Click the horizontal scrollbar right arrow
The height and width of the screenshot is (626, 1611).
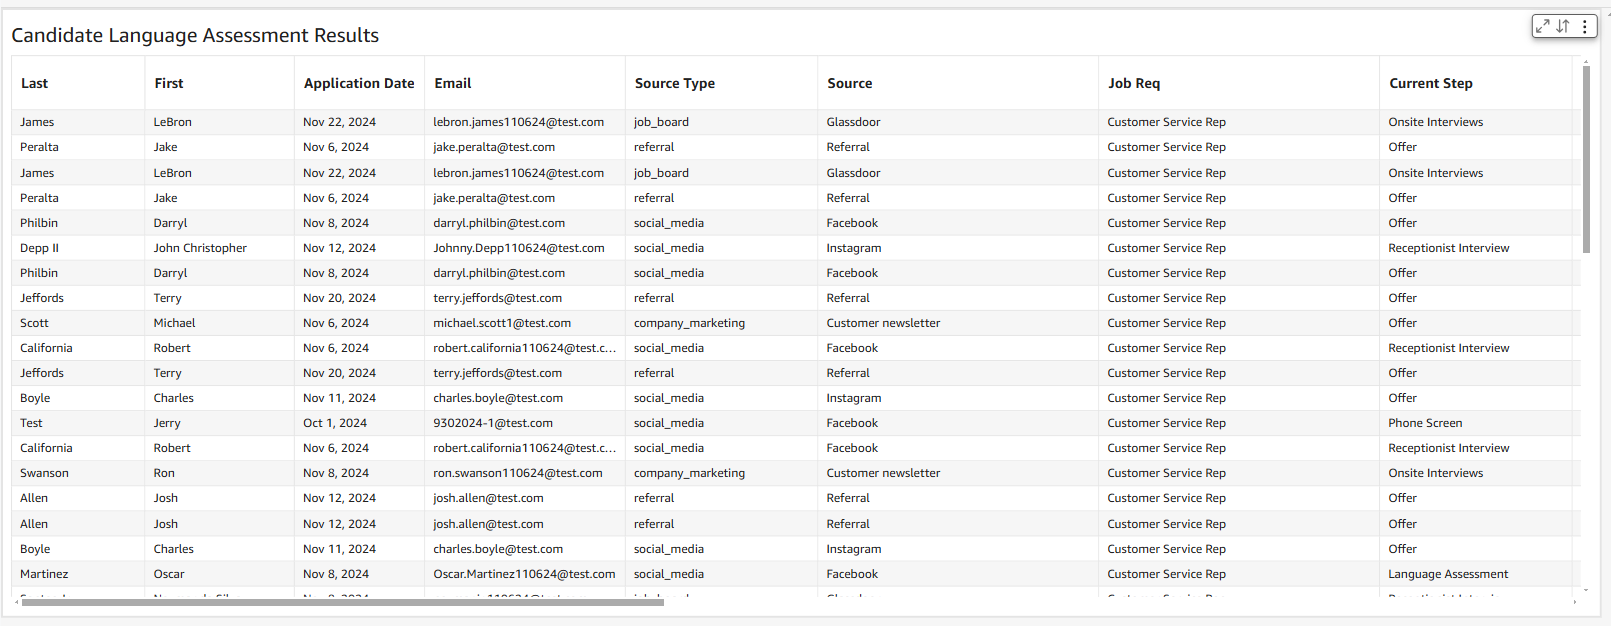1575,602
